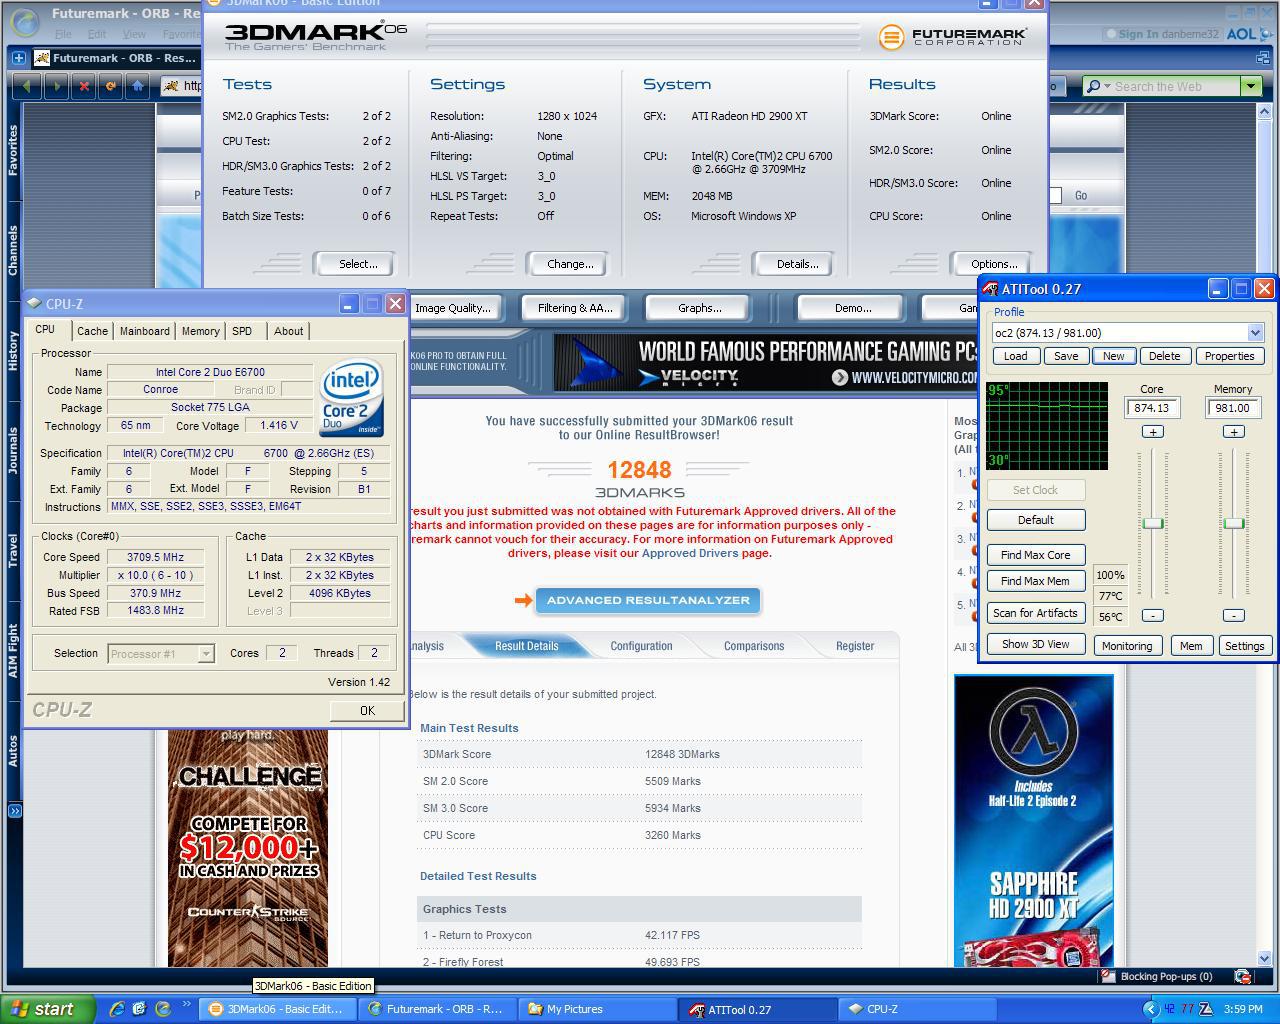Click Scan for Artifacts button
This screenshot has height=1024, width=1280.
[x=1036, y=613]
